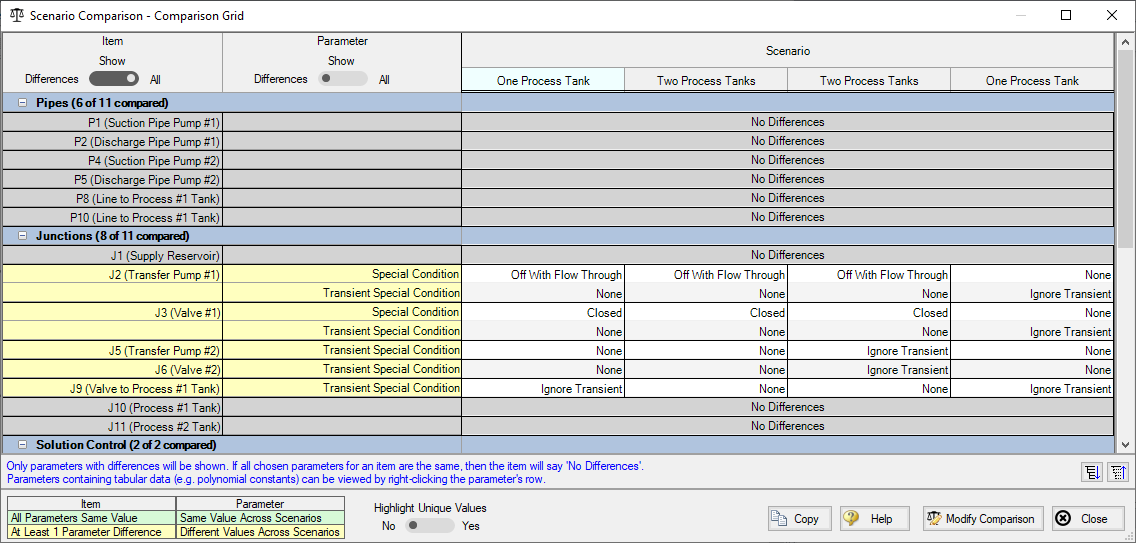Select the P4 (Suction Pipe Pump #2) row

[x=556, y=159]
